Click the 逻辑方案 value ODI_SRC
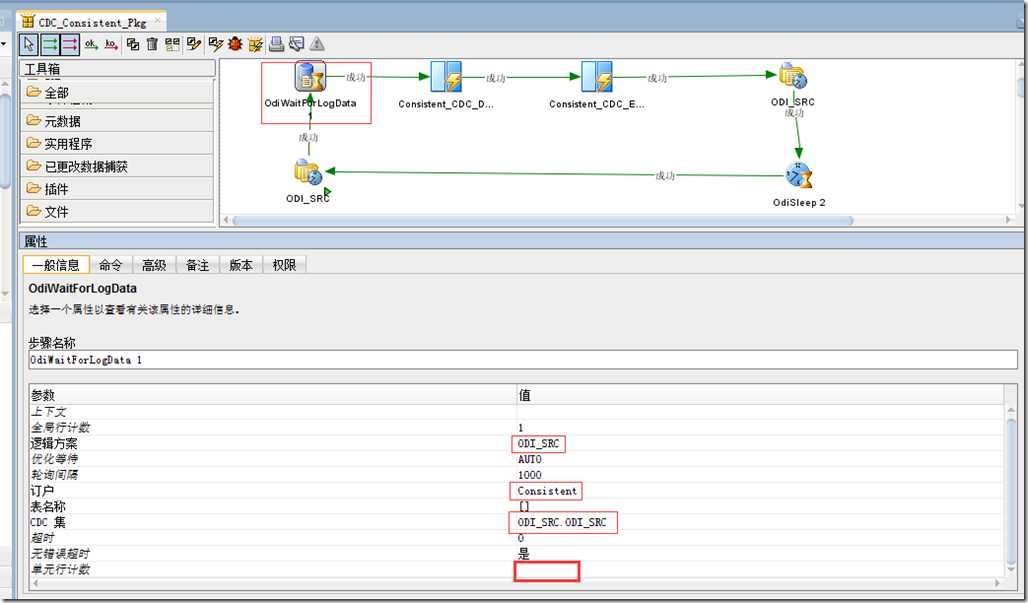Viewport: 1028px width, 603px height. tap(538, 444)
